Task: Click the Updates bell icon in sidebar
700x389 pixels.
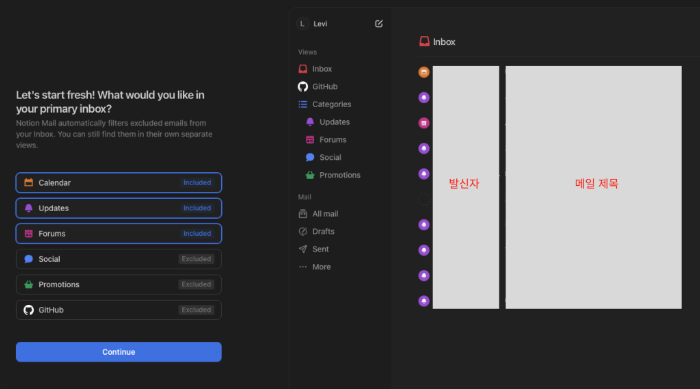Action: [x=310, y=122]
